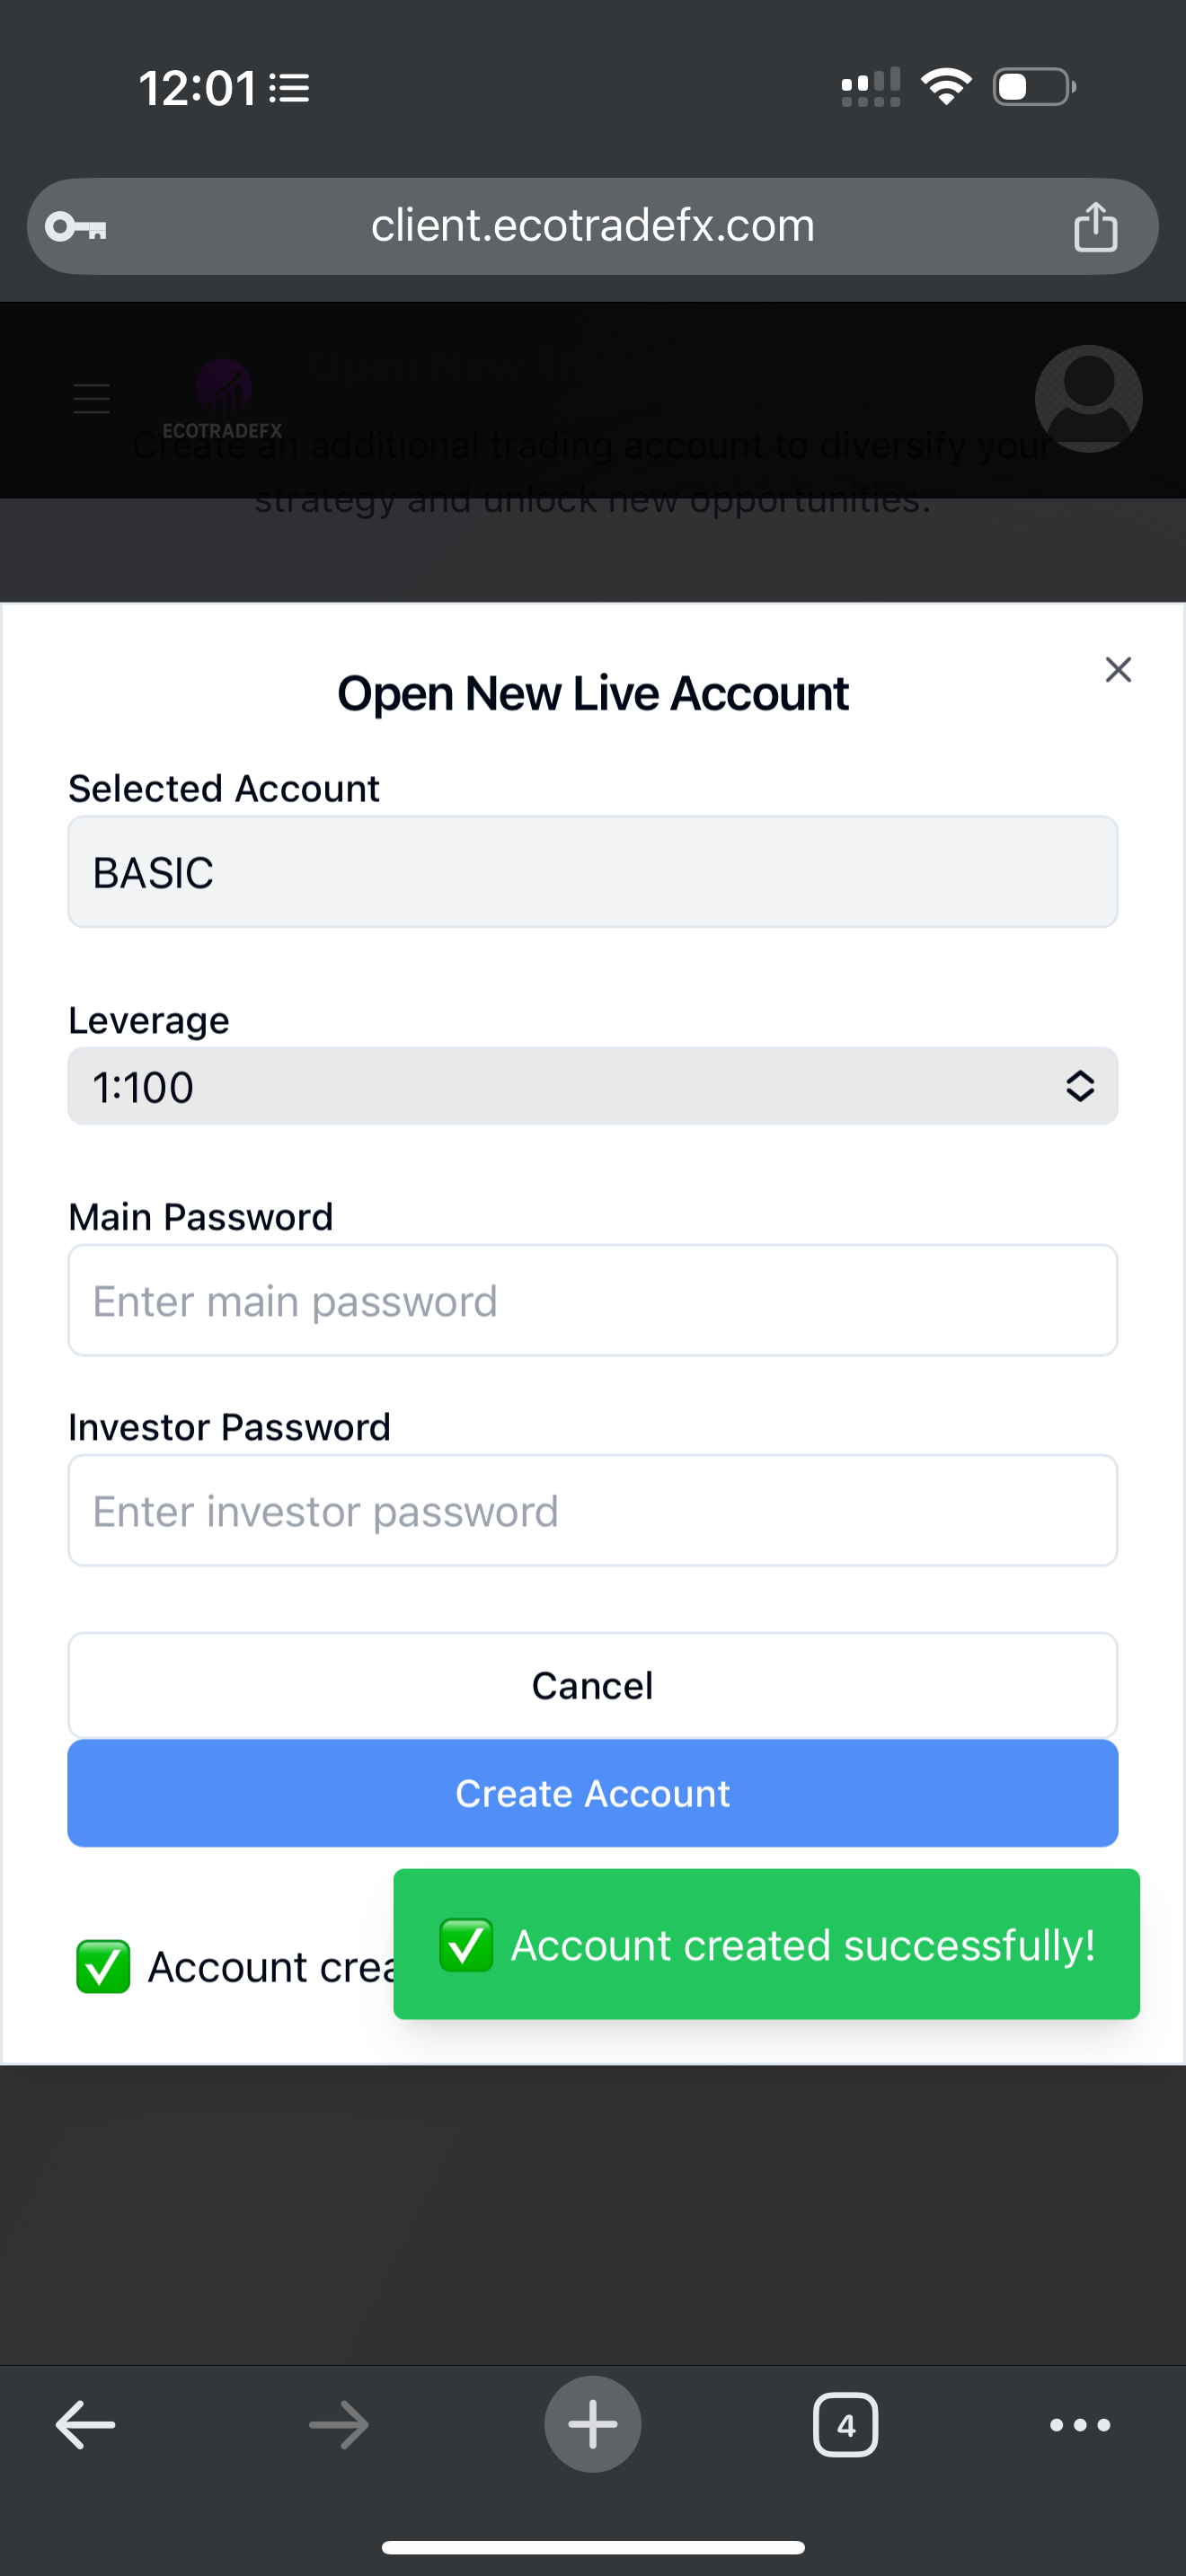
Task: Click the Selected Account BASIC field
Action: (592, 872)
